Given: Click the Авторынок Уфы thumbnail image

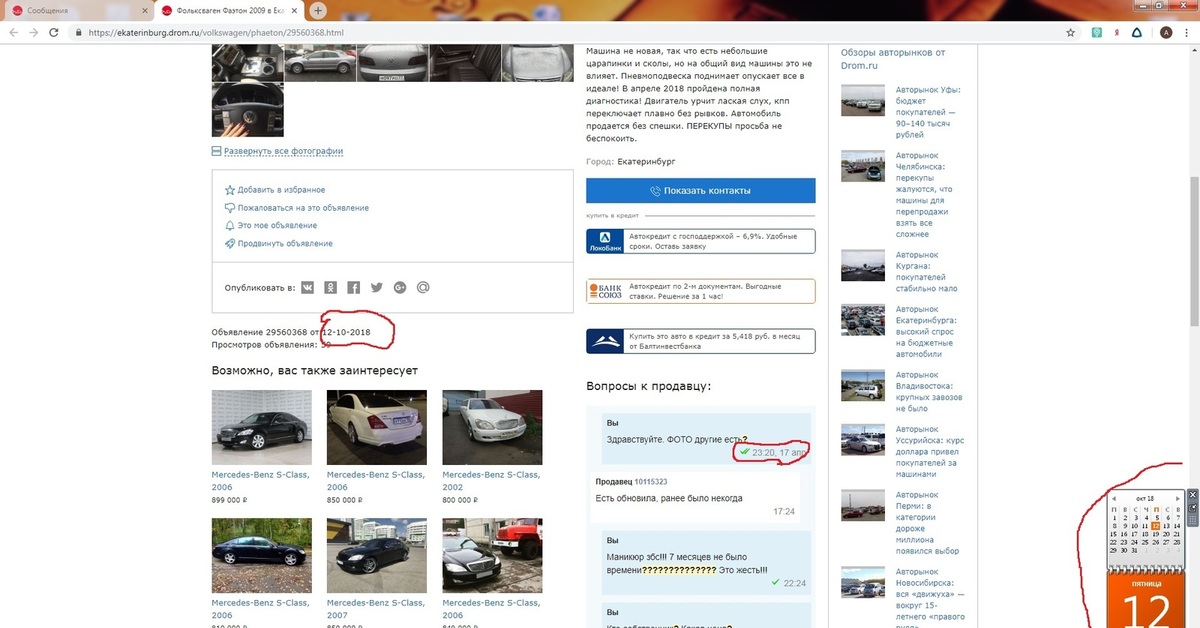Looking at the screenshot, I should (863, 100).
